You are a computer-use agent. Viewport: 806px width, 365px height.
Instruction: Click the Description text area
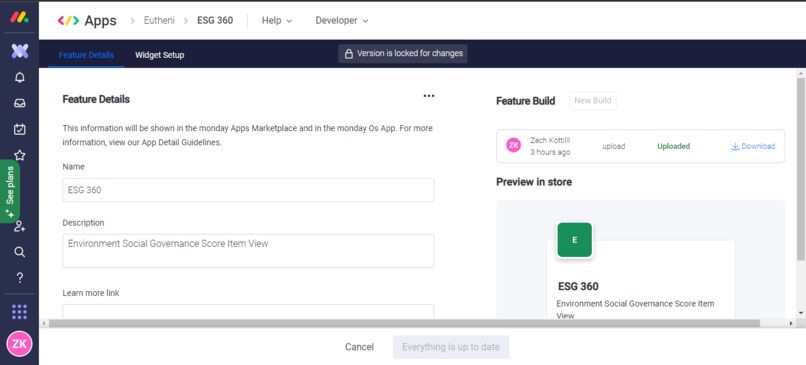tap(248, 251)
